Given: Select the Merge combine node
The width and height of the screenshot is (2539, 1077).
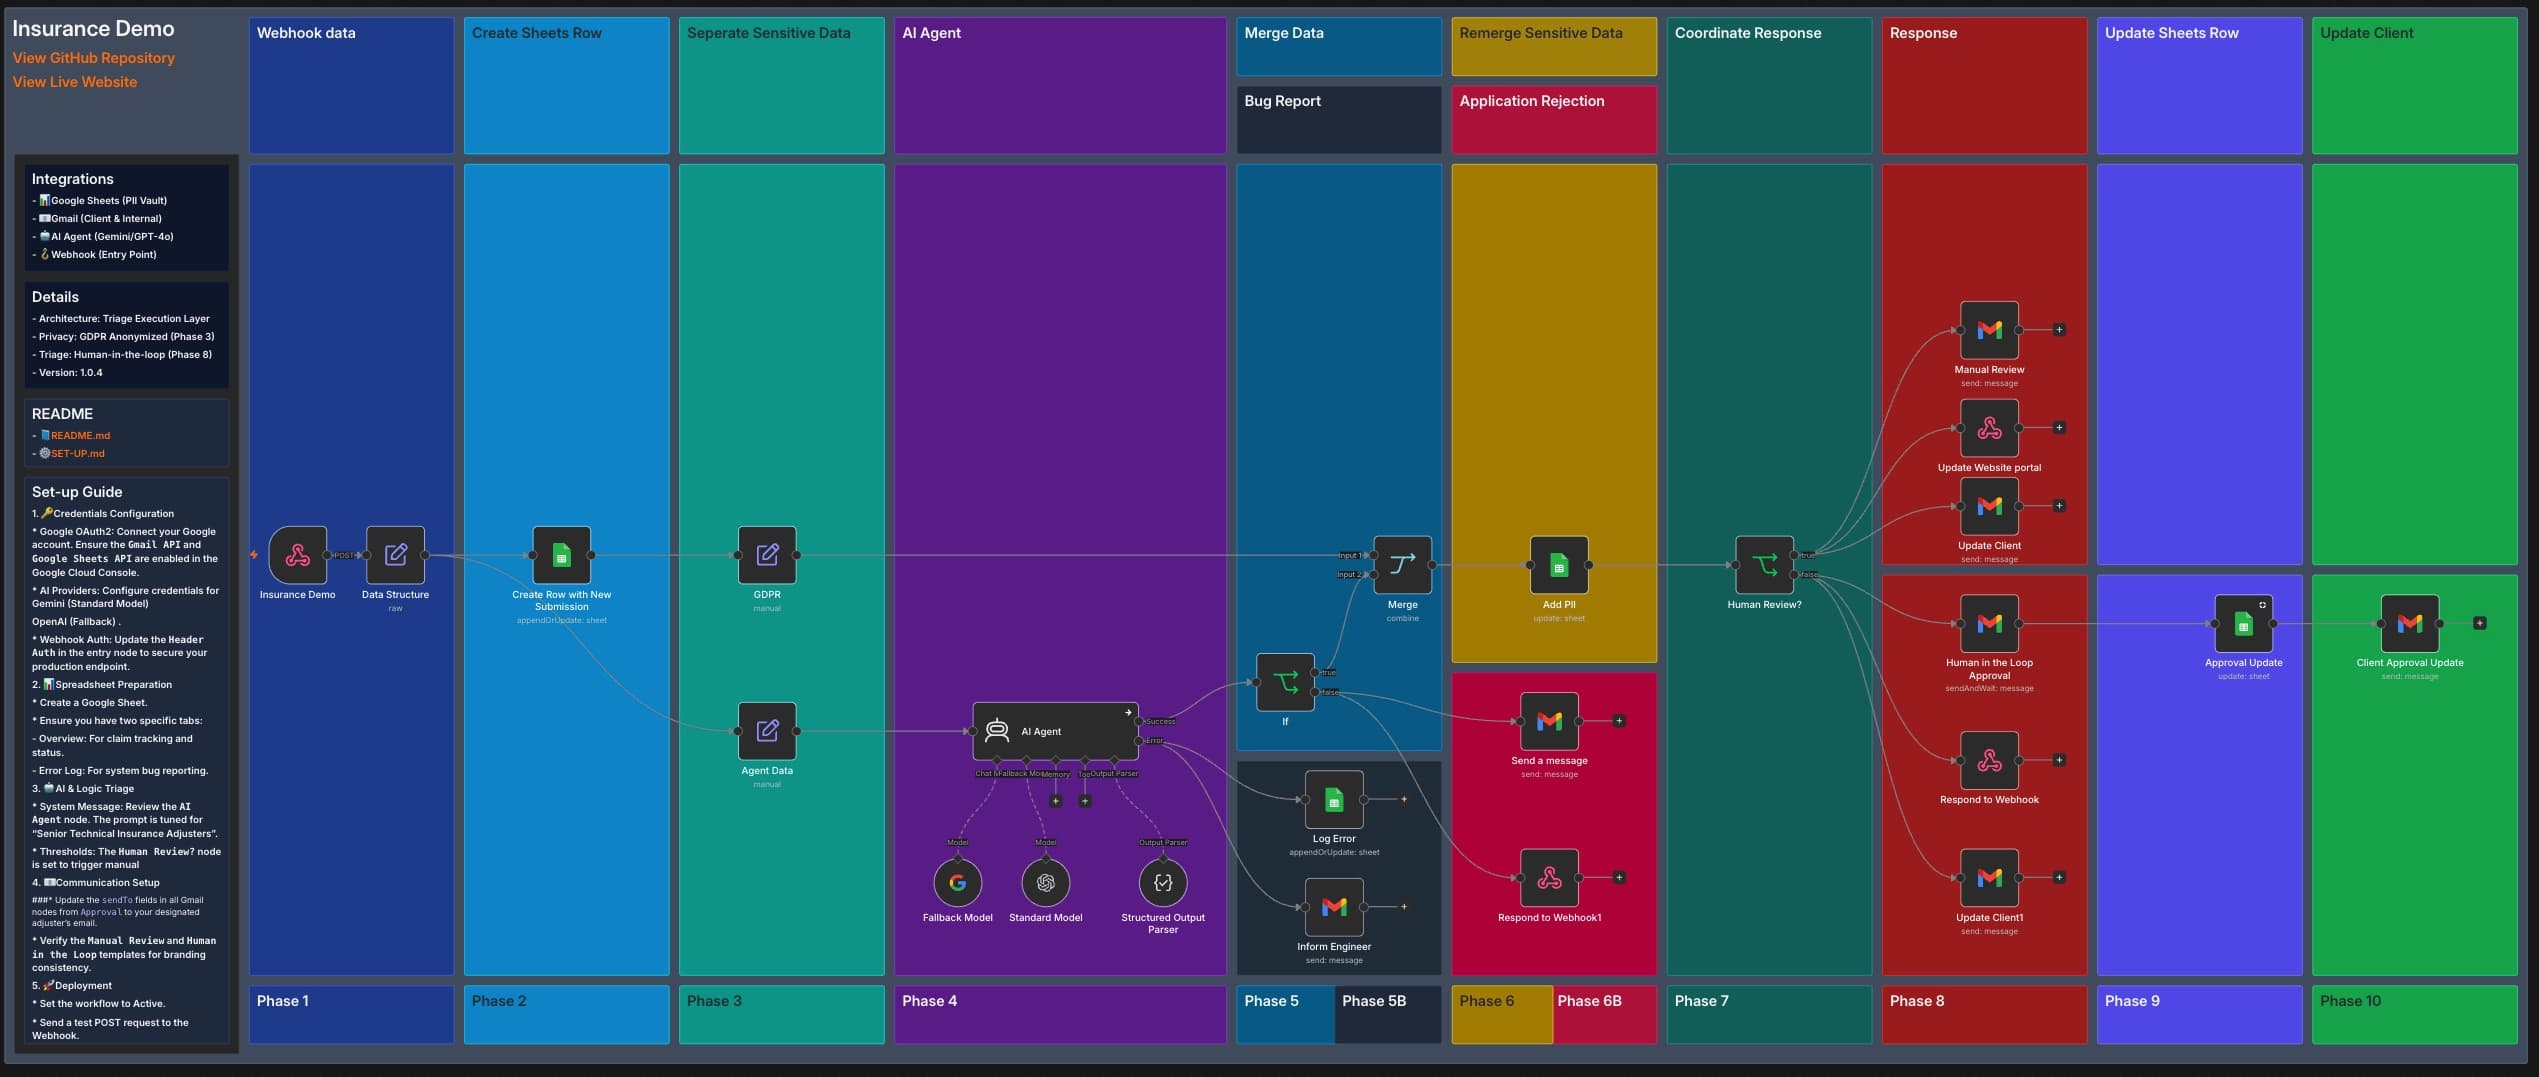Looking at the screenshot, I should pos(1402,565).
